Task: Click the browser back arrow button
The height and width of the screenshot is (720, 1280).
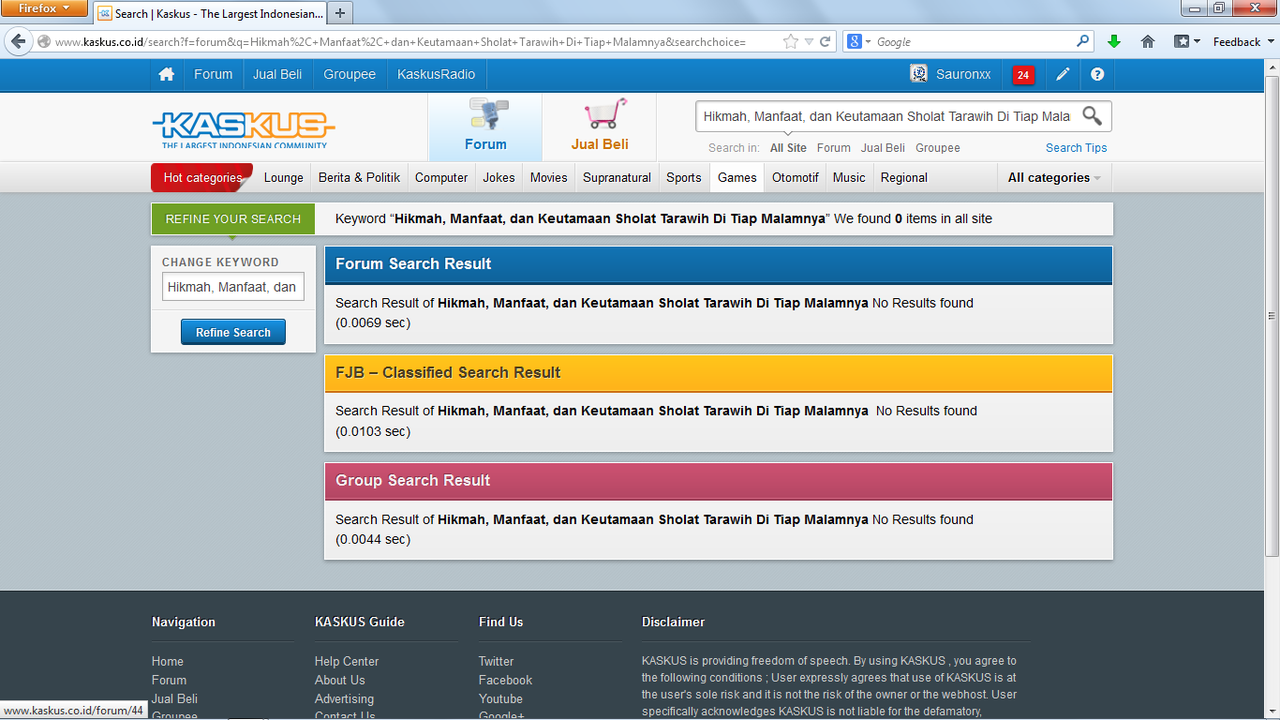Action: 18,42
